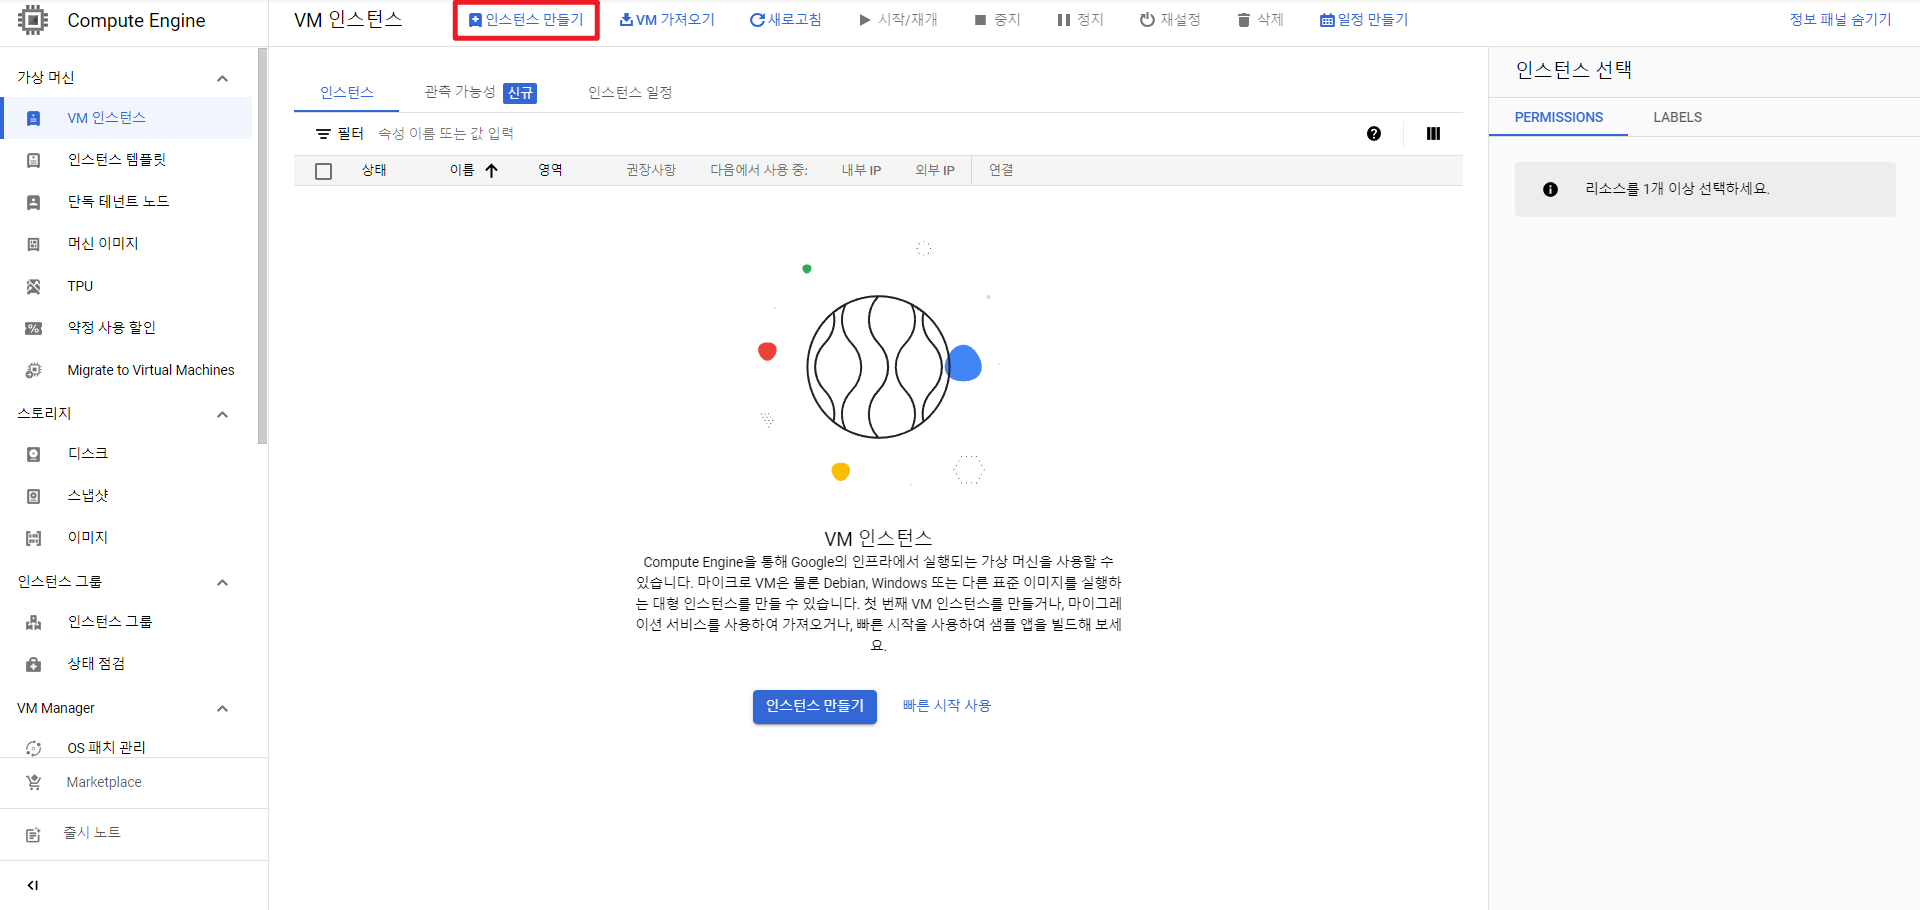
Task: Click 시작/재개 in the toolbar
Action: 898,20
